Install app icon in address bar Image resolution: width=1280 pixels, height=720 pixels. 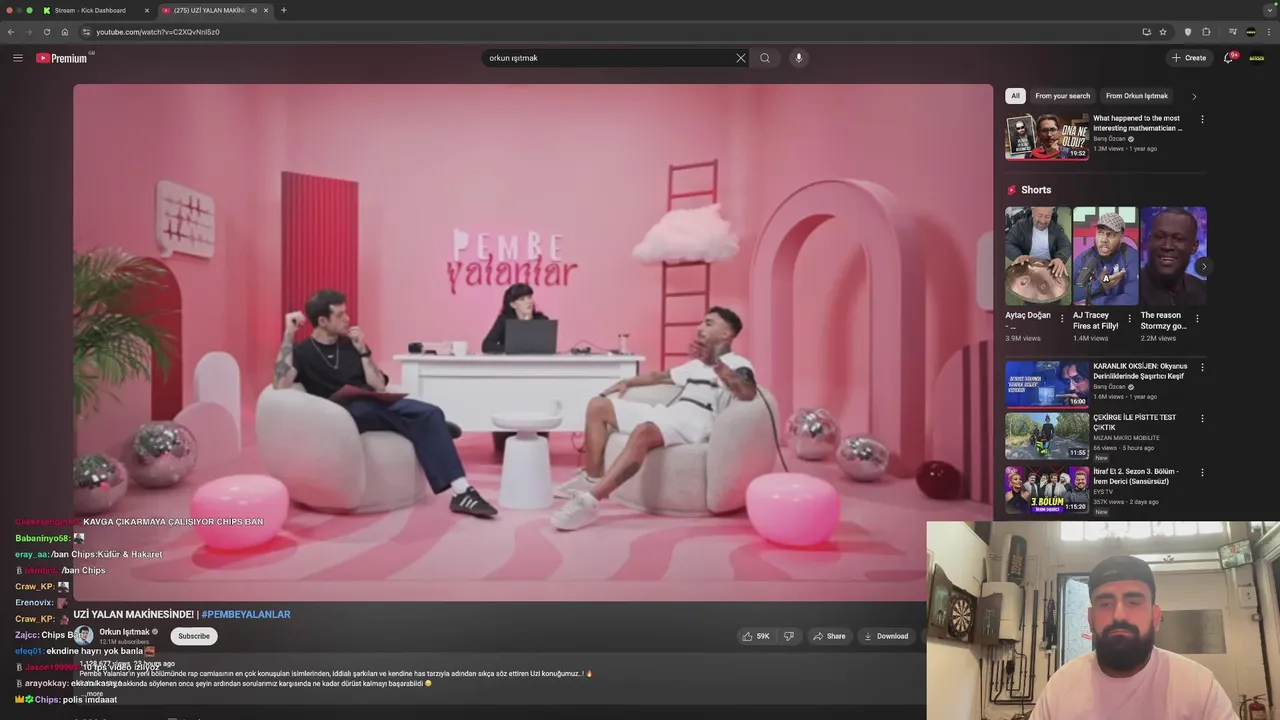tap(1146, 32)
